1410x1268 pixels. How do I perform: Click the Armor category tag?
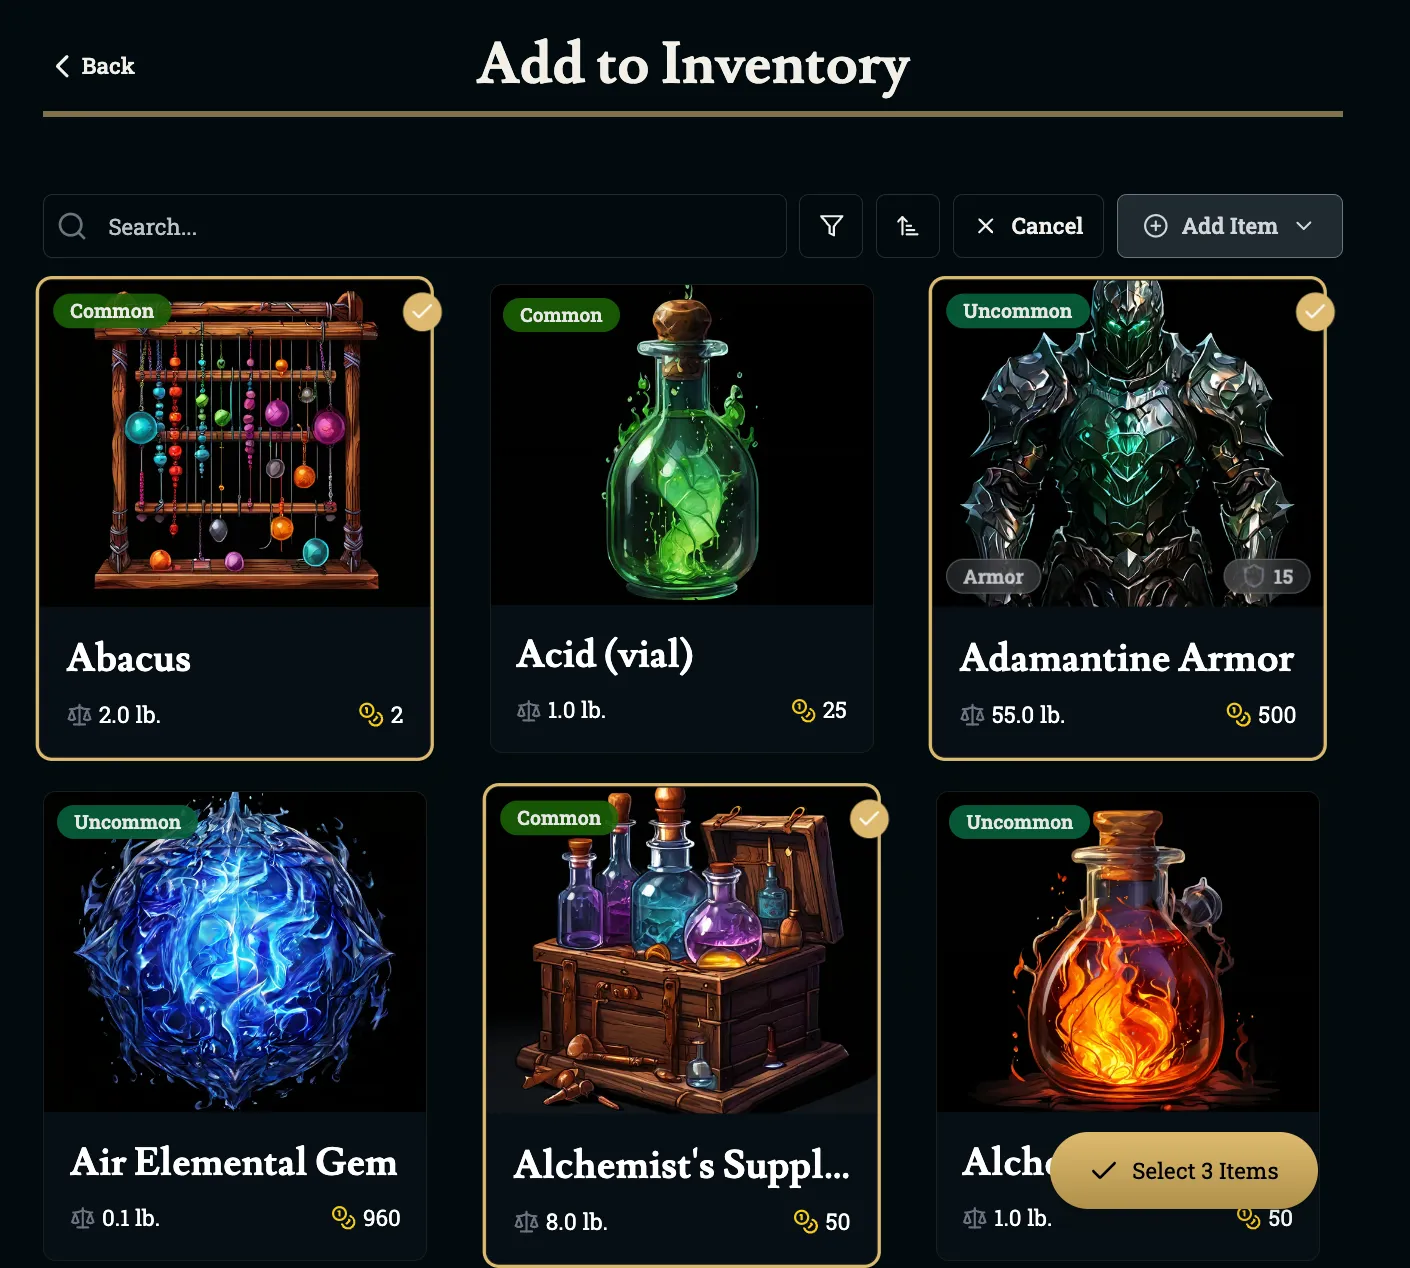pyautogui.click(x=993, y=576)
